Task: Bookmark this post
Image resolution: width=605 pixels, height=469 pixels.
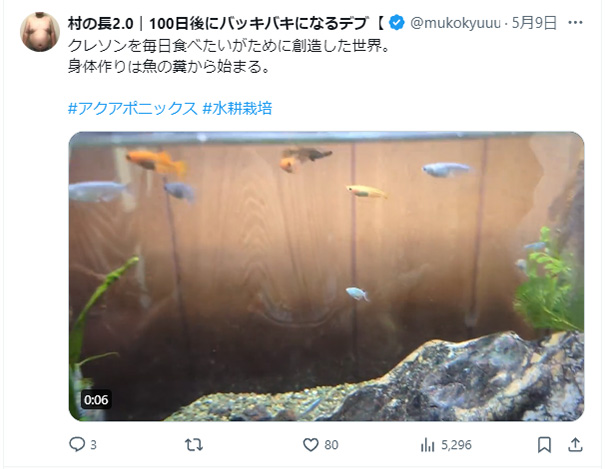Action: [544, 445]
